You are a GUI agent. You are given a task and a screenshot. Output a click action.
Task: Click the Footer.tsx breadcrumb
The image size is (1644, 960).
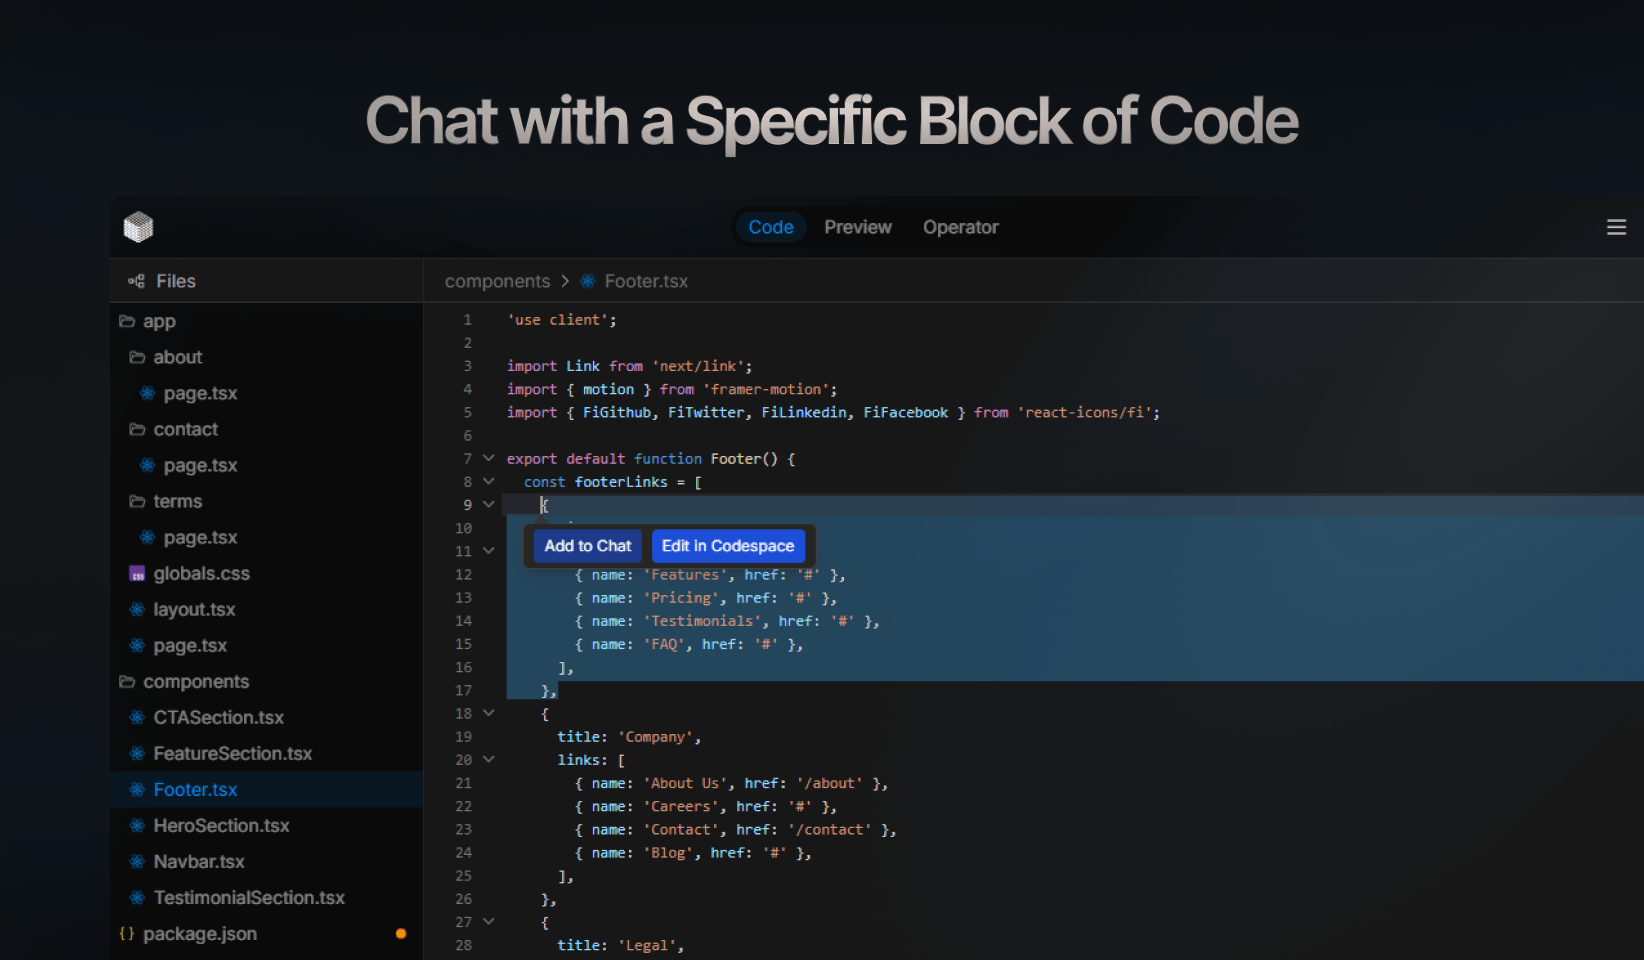pyautogui.click(x=646, y=281)
